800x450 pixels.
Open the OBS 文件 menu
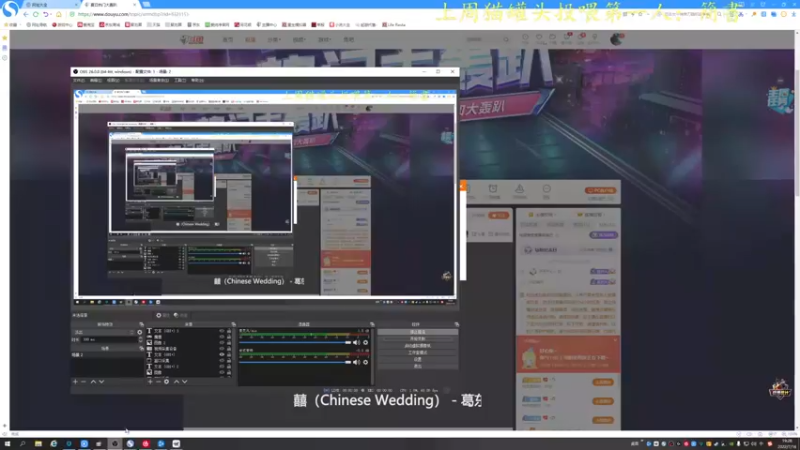[79, 81]
